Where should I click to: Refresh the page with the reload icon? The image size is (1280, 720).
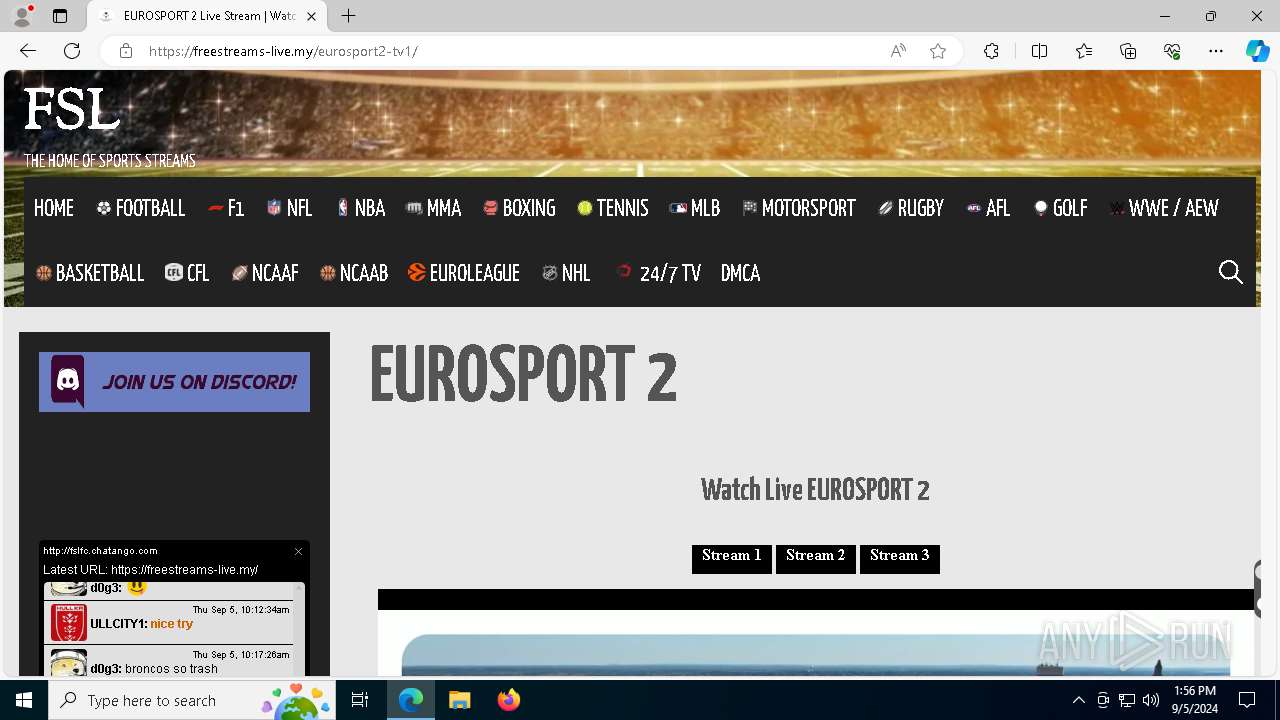(x=72, y=51)
